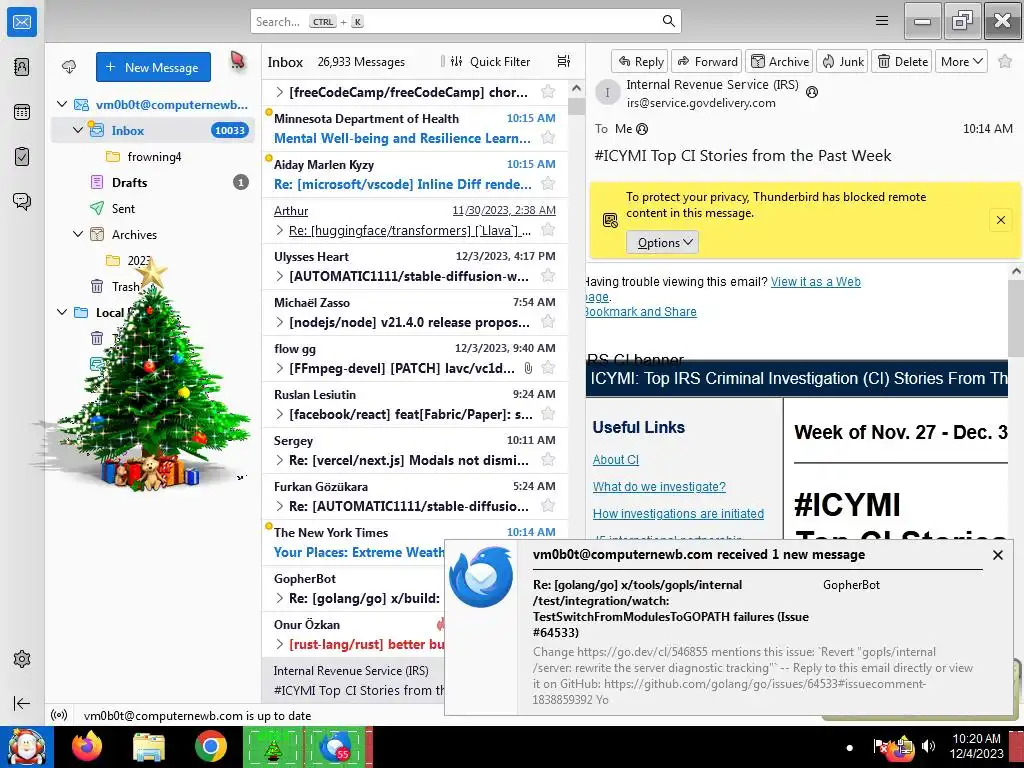
Task: Open the Calendar space
Action: [22, 112]
